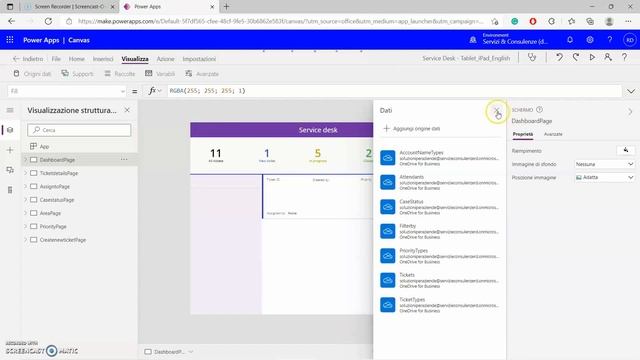Screen dimensions: 640x360
Task: Open the SCHERMO info help icon
Action: coord(540,110)
